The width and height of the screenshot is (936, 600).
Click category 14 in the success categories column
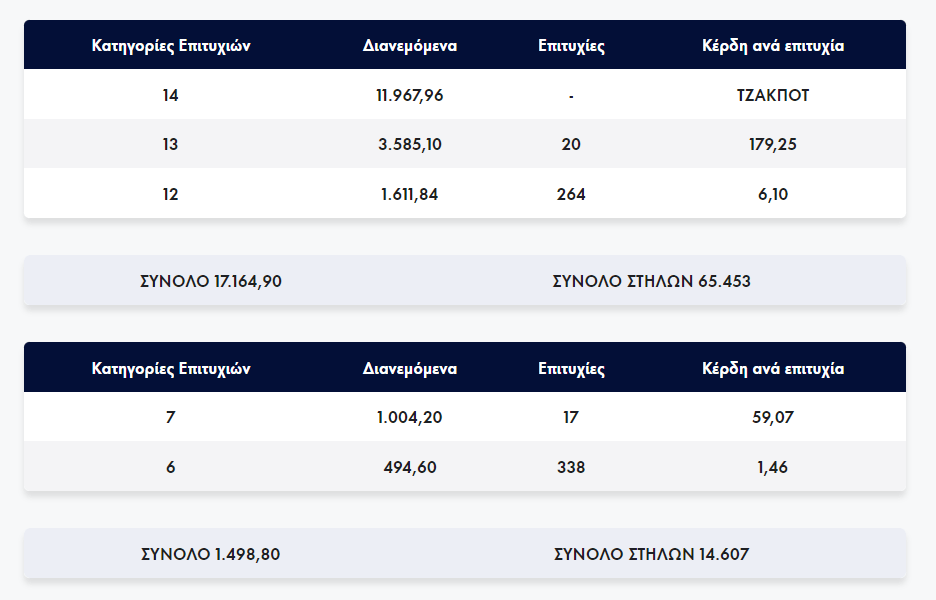tap(170, 96)
